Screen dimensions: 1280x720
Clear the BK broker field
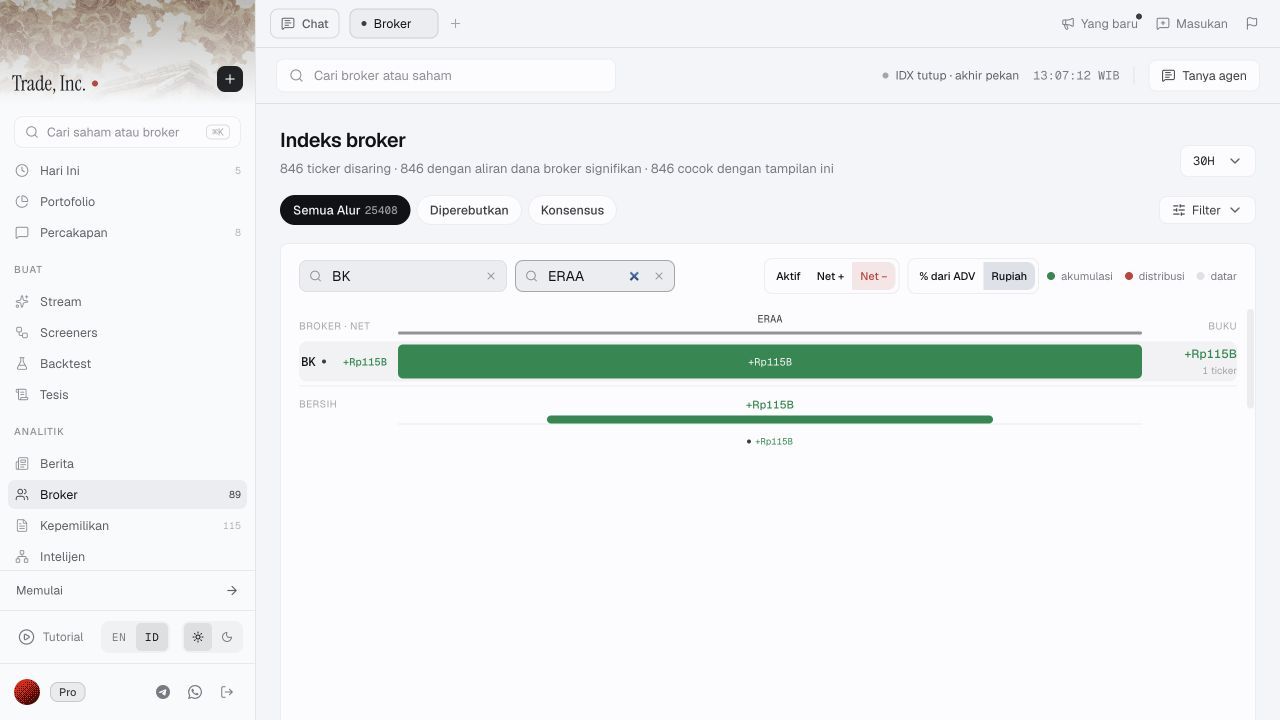coord(491,276)
